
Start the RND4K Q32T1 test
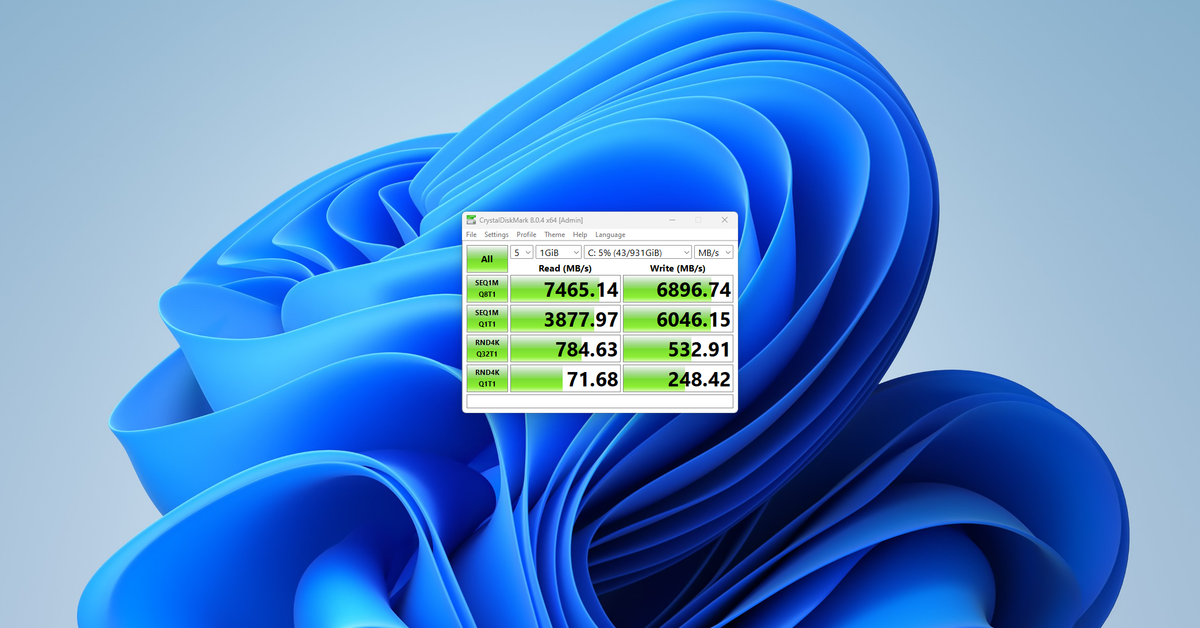487,349
